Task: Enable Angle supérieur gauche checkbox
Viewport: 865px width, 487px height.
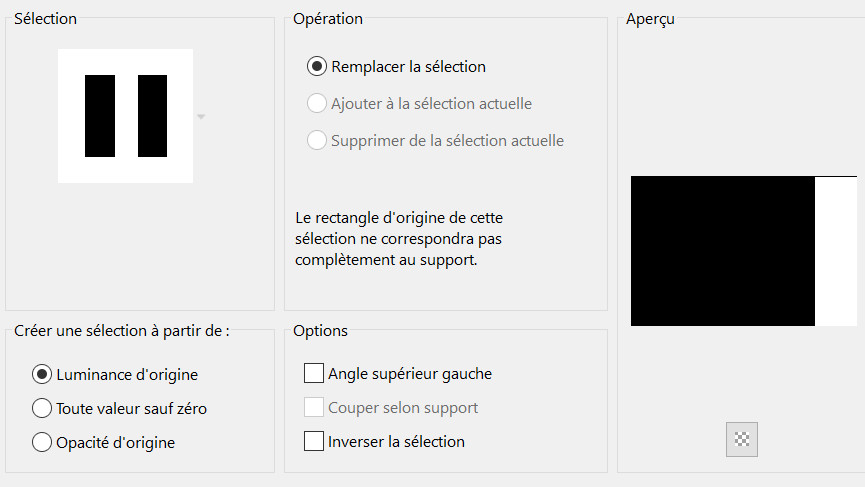Action: point(314,374)
